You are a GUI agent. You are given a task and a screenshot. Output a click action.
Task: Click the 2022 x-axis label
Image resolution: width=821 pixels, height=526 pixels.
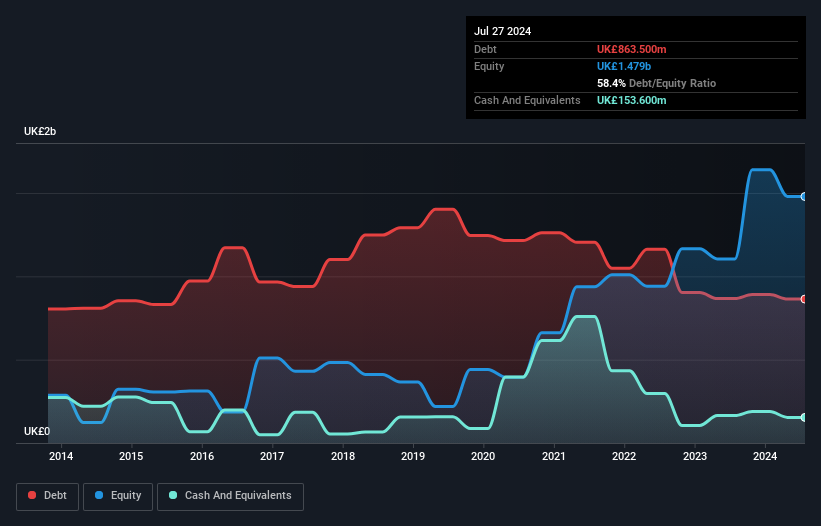tap(624, 456)
